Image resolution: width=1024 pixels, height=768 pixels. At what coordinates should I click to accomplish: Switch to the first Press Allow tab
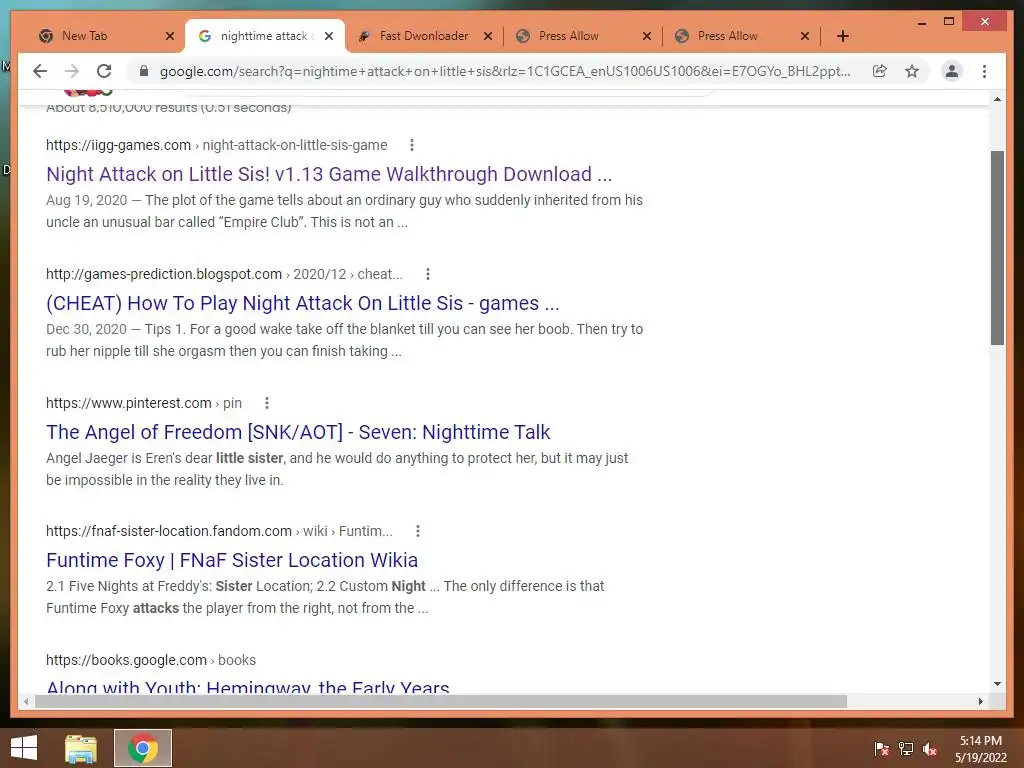click(583, 36)
